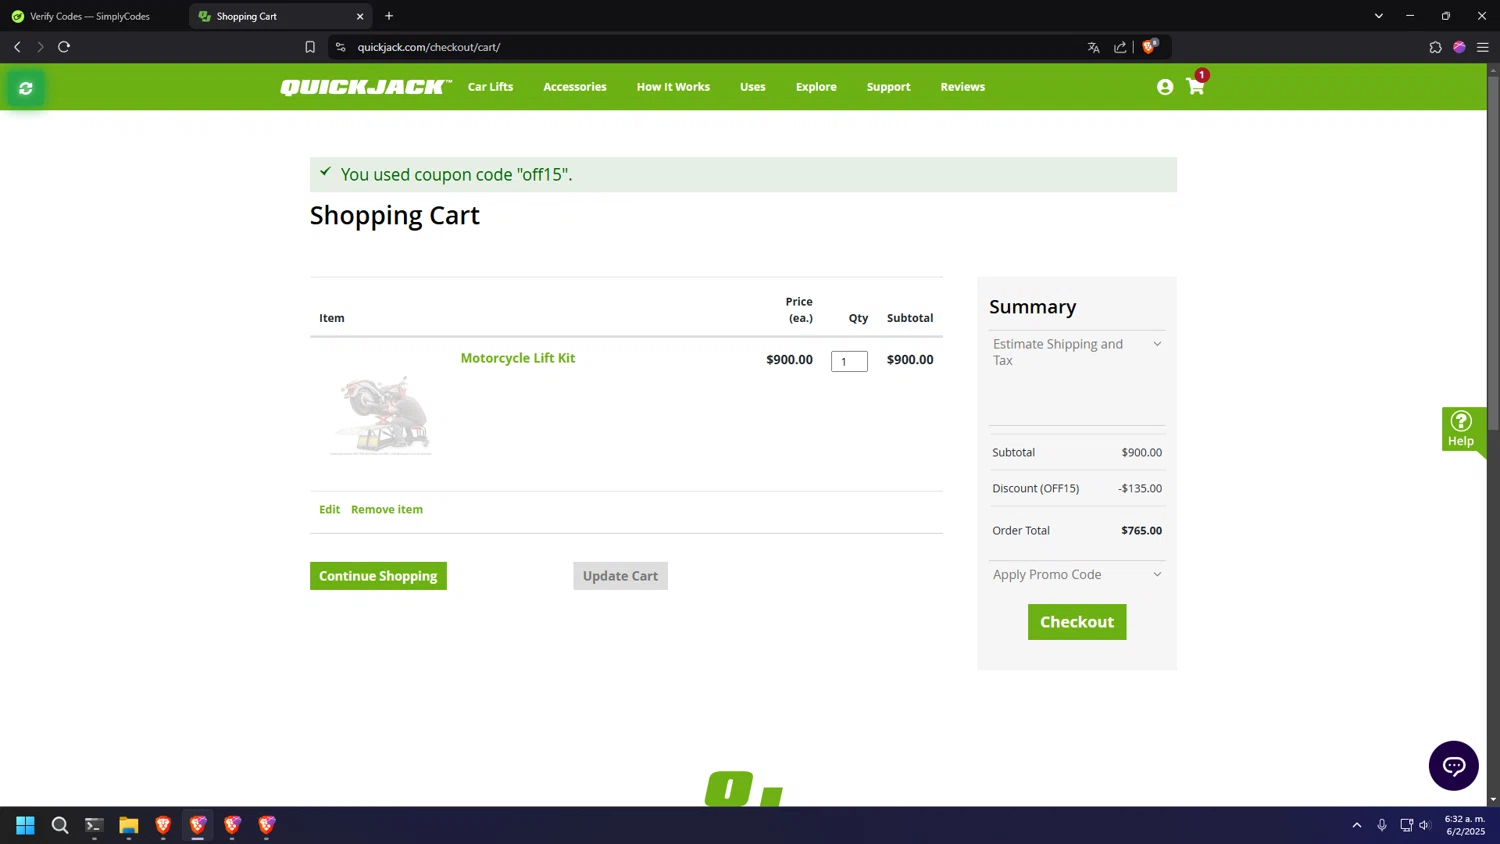Click the first Brave icon in taskbar
Viewport: 1500px width, 844px height.
163,825
